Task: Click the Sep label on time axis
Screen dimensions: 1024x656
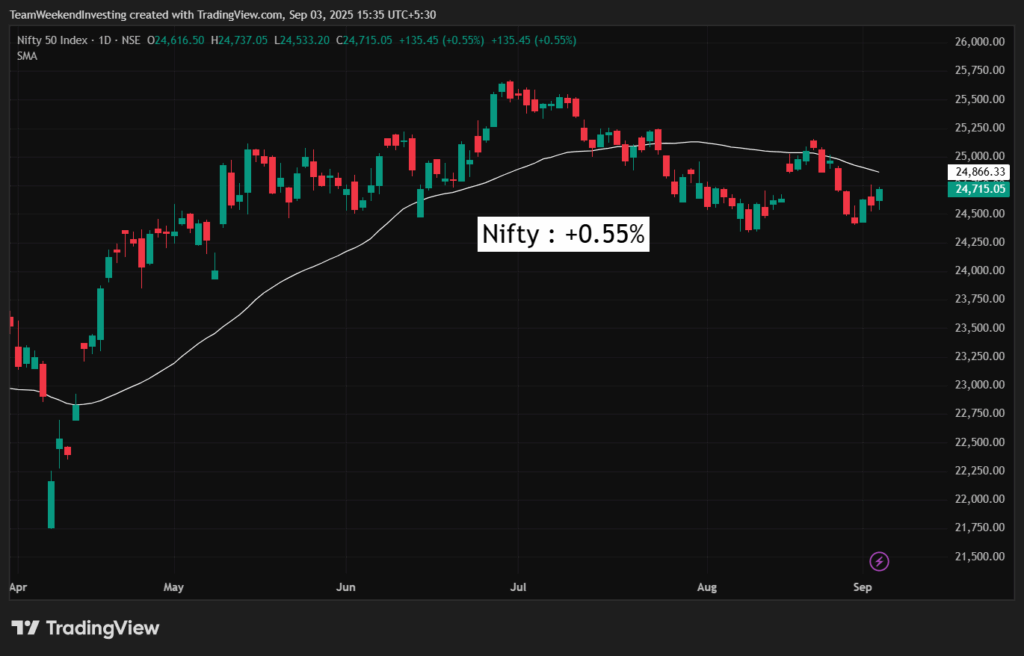Action: (863, 587)
